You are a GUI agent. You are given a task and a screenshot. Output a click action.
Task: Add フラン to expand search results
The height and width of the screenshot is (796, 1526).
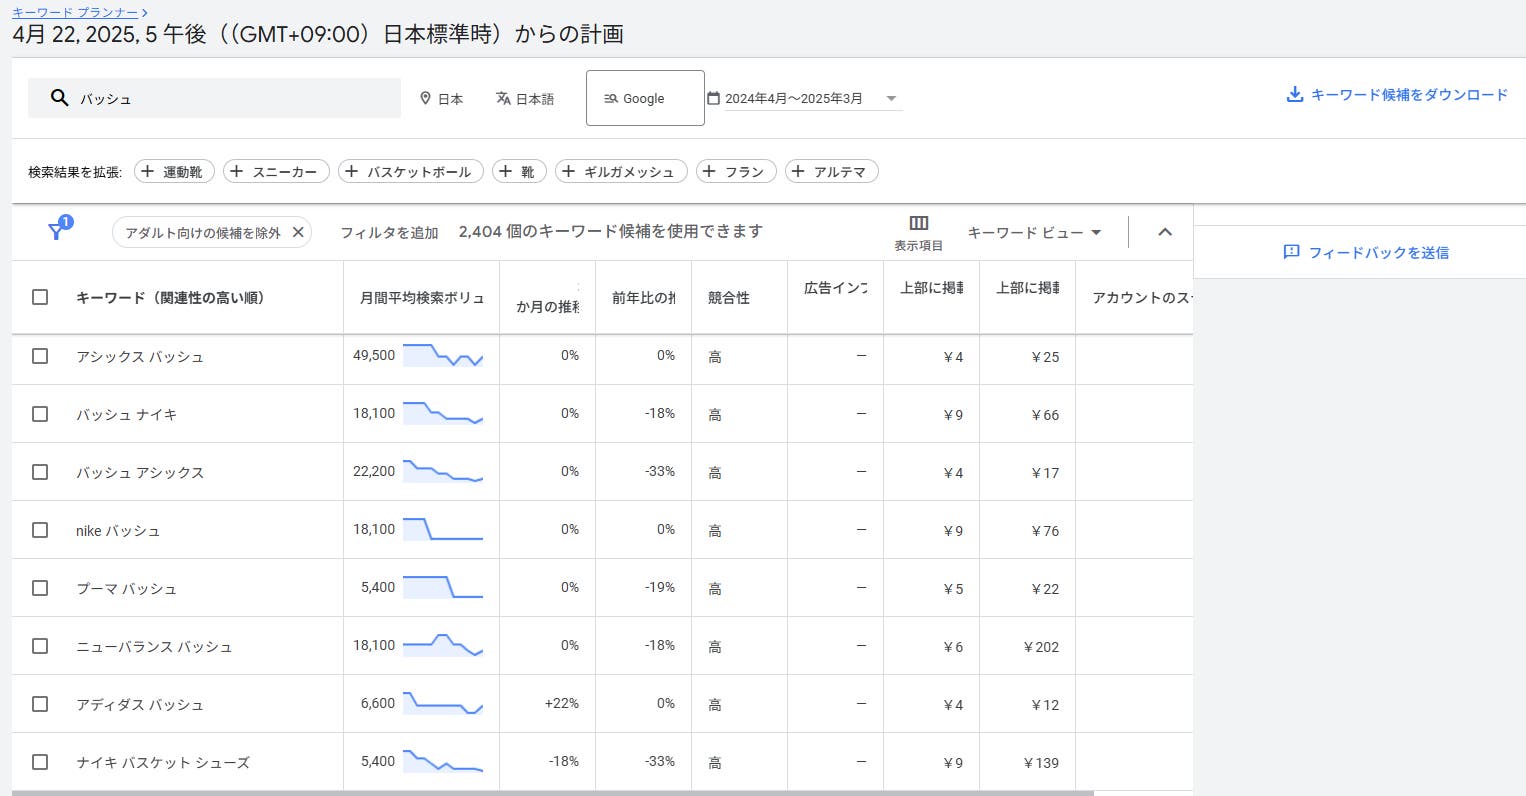click(x=736, y=171)
